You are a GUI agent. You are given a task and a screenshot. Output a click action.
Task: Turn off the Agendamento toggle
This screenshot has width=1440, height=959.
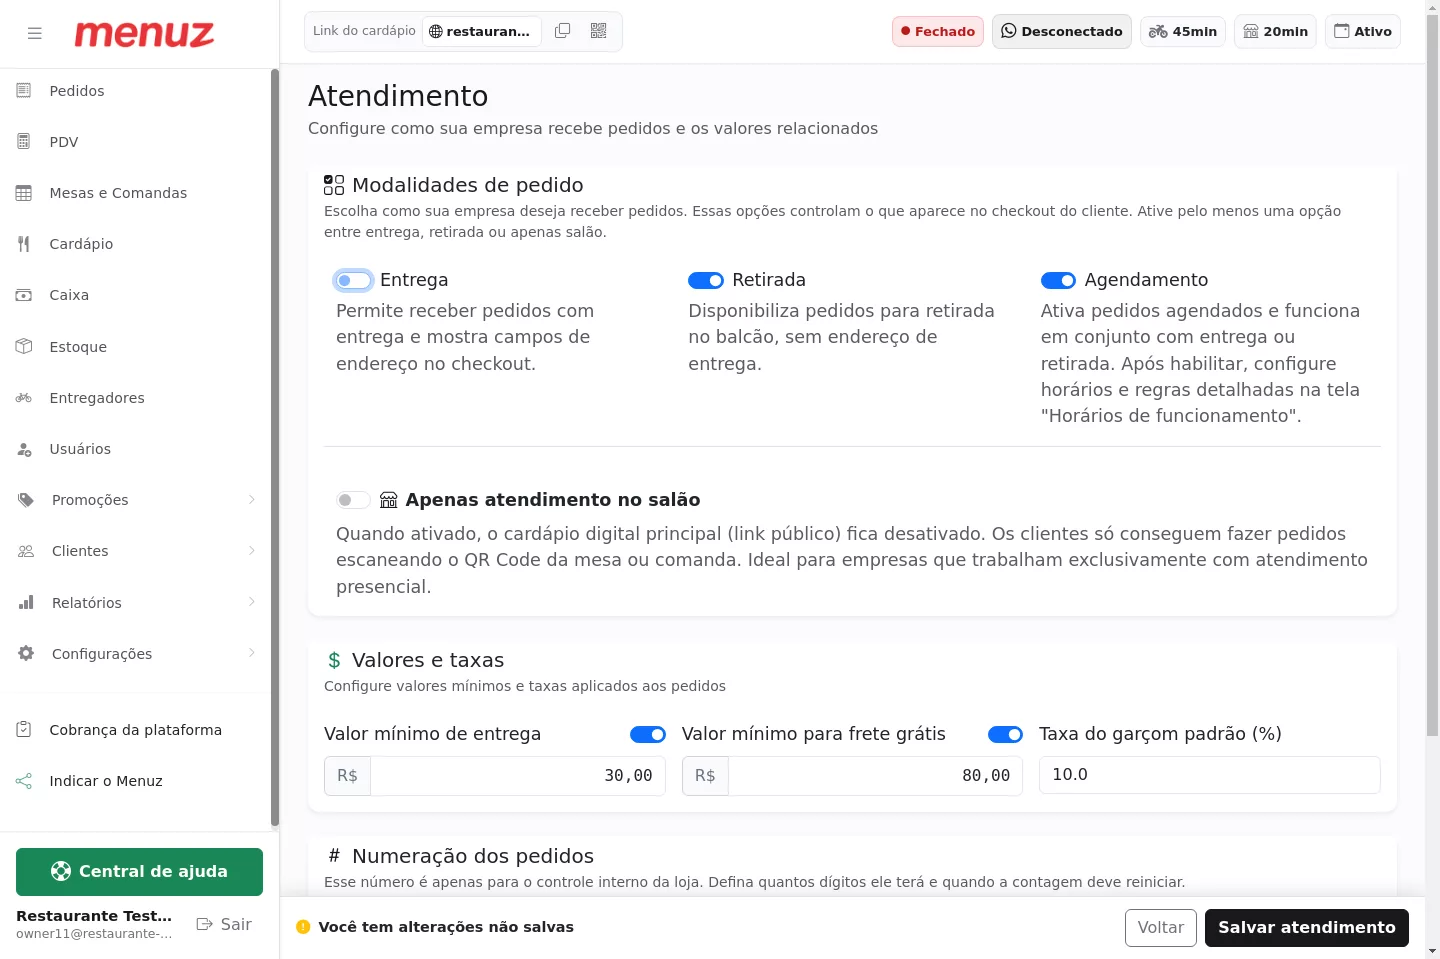point(1058,281)
